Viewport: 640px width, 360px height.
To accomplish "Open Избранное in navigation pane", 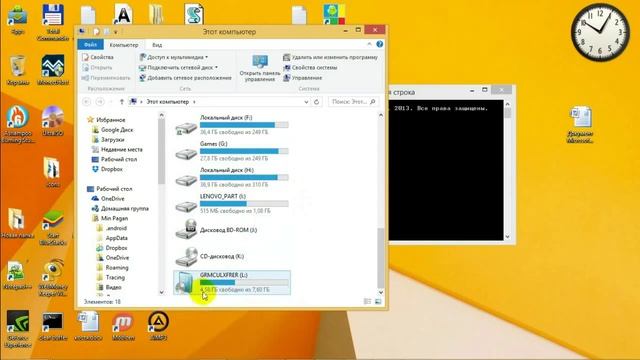I will tap(106, 120).
